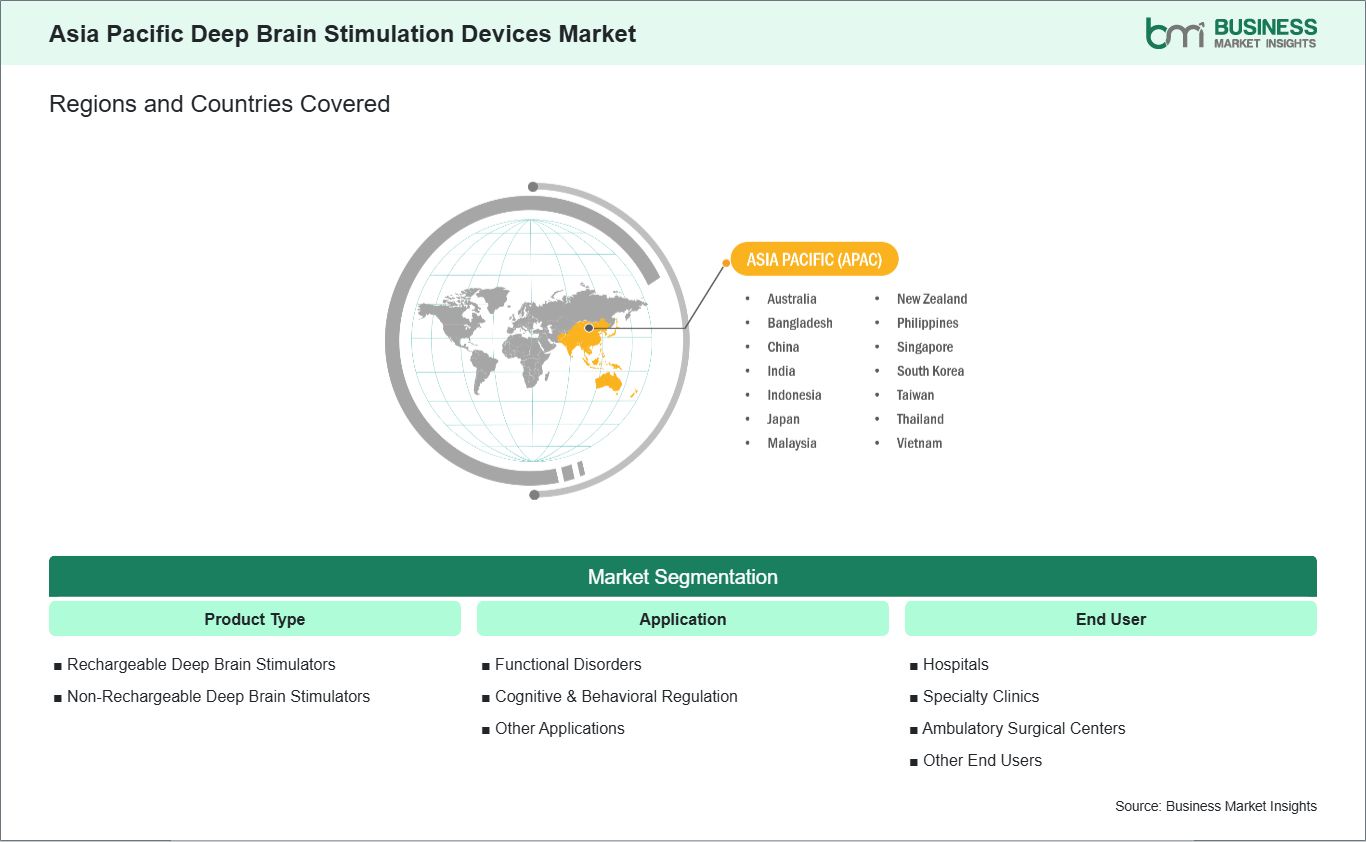Select the ASIA PACIFIC (APAC) label

tap(814, 260)
